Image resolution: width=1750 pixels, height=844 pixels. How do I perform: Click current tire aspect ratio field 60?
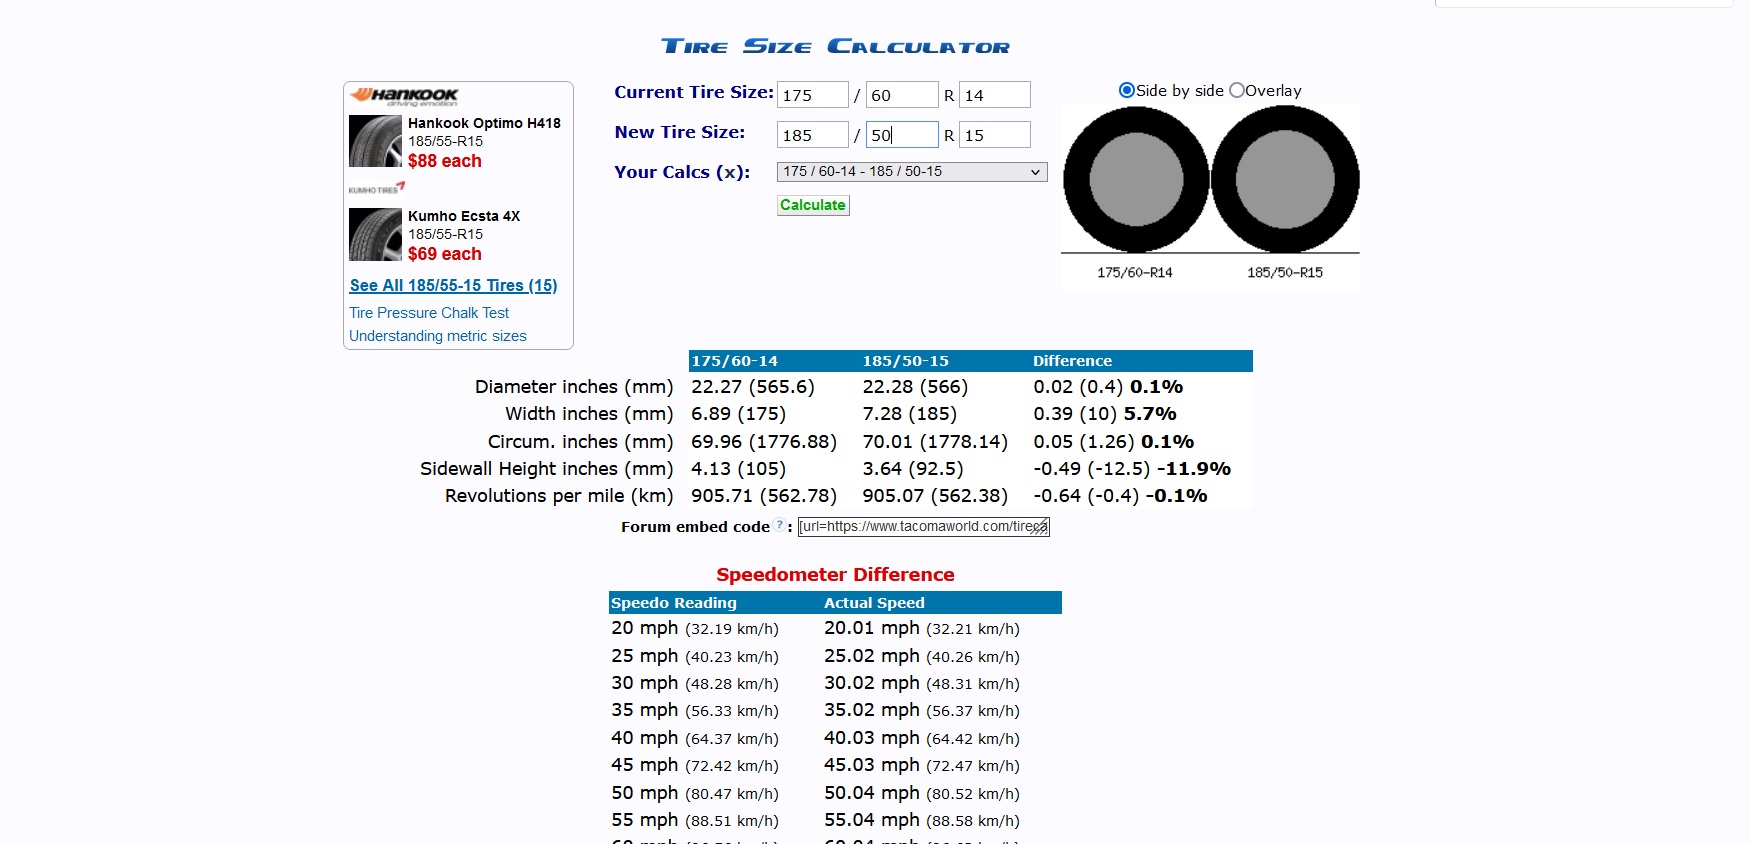click(902, 95)
